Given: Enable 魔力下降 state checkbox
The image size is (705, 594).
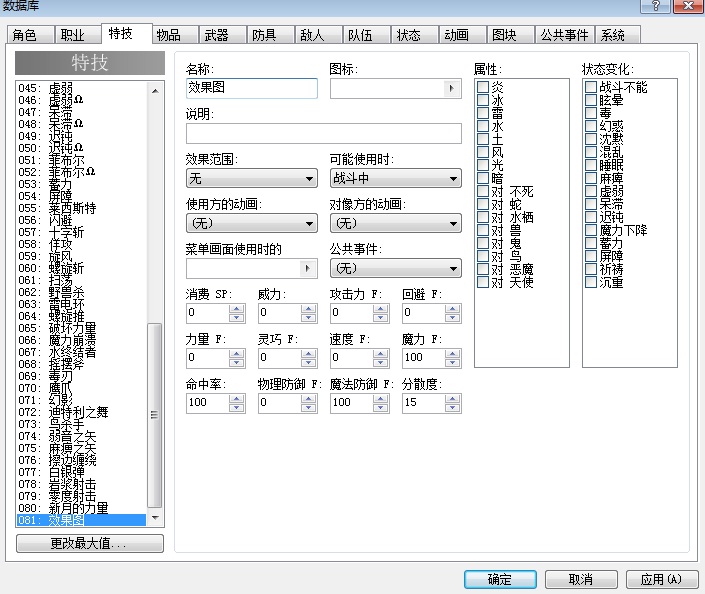Looking at the screenshot, I should pyautogui.click(x=591, y=230).
